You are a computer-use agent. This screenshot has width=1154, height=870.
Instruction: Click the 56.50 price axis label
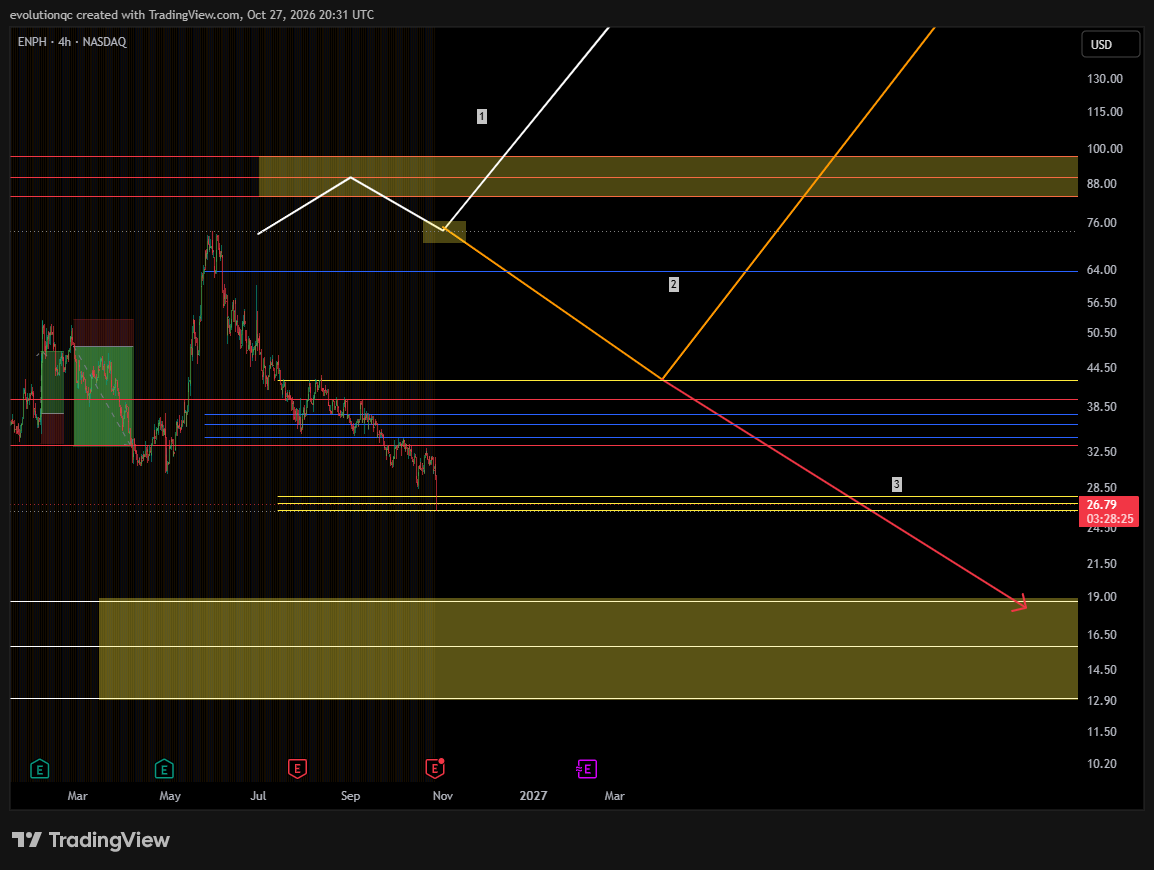1102,303
